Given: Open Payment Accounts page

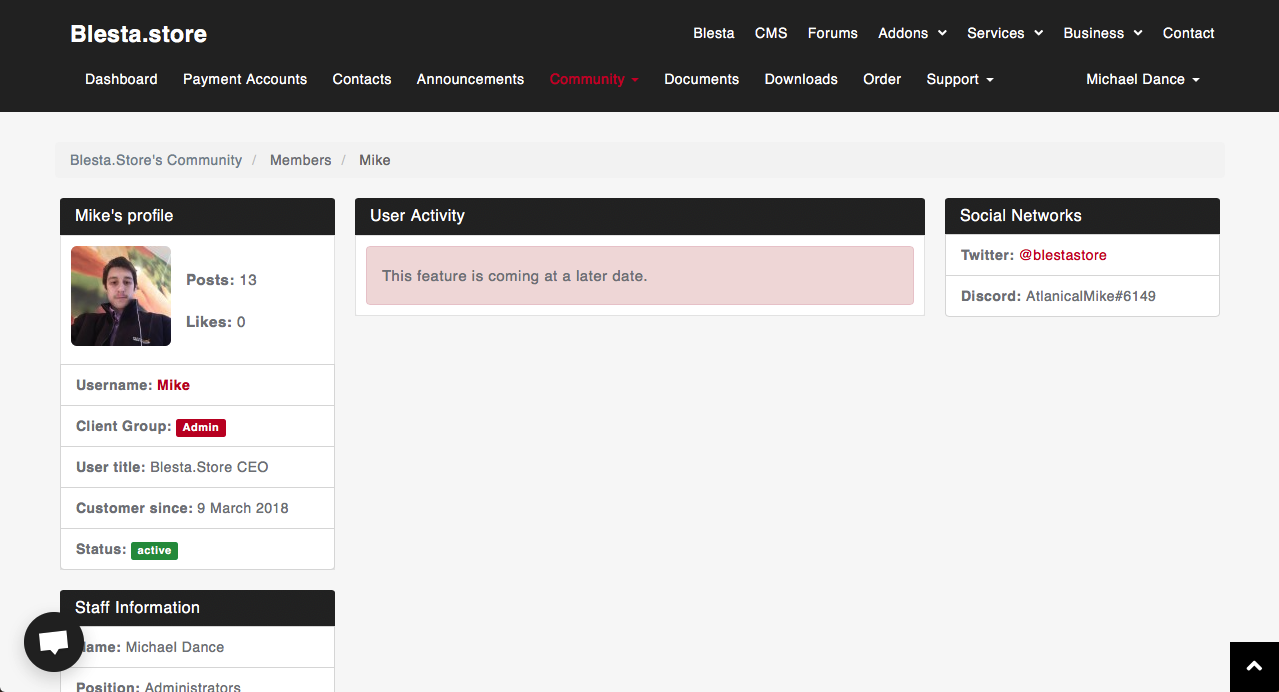Looking at the screenshot, I should (245, 79).
